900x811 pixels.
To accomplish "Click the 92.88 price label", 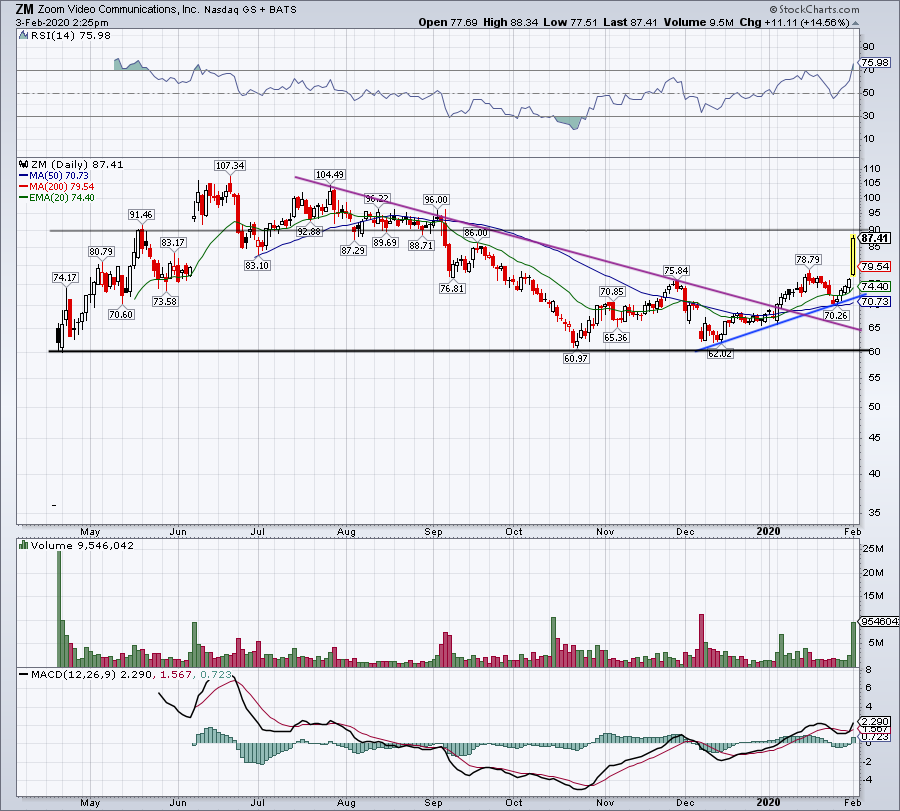I will (309, 232).
